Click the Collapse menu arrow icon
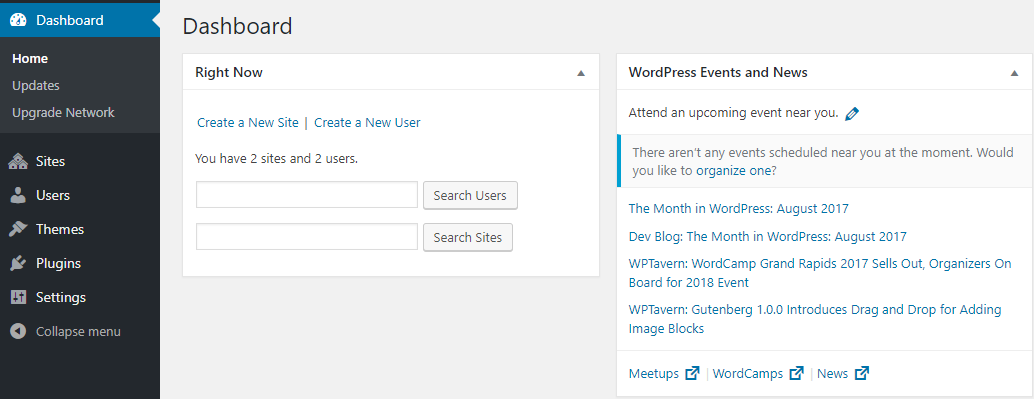Screen dimensions: 1034x399 [18, 331]
